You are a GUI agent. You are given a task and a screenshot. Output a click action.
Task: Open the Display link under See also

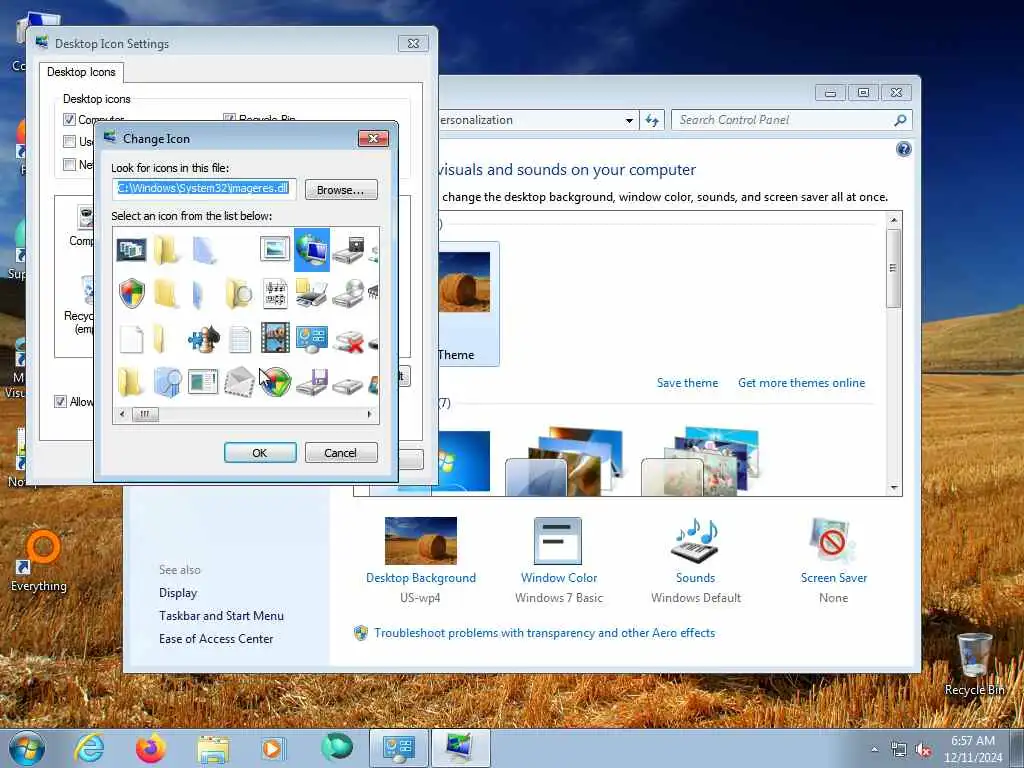pyautogui.click(x=178, y=593)
